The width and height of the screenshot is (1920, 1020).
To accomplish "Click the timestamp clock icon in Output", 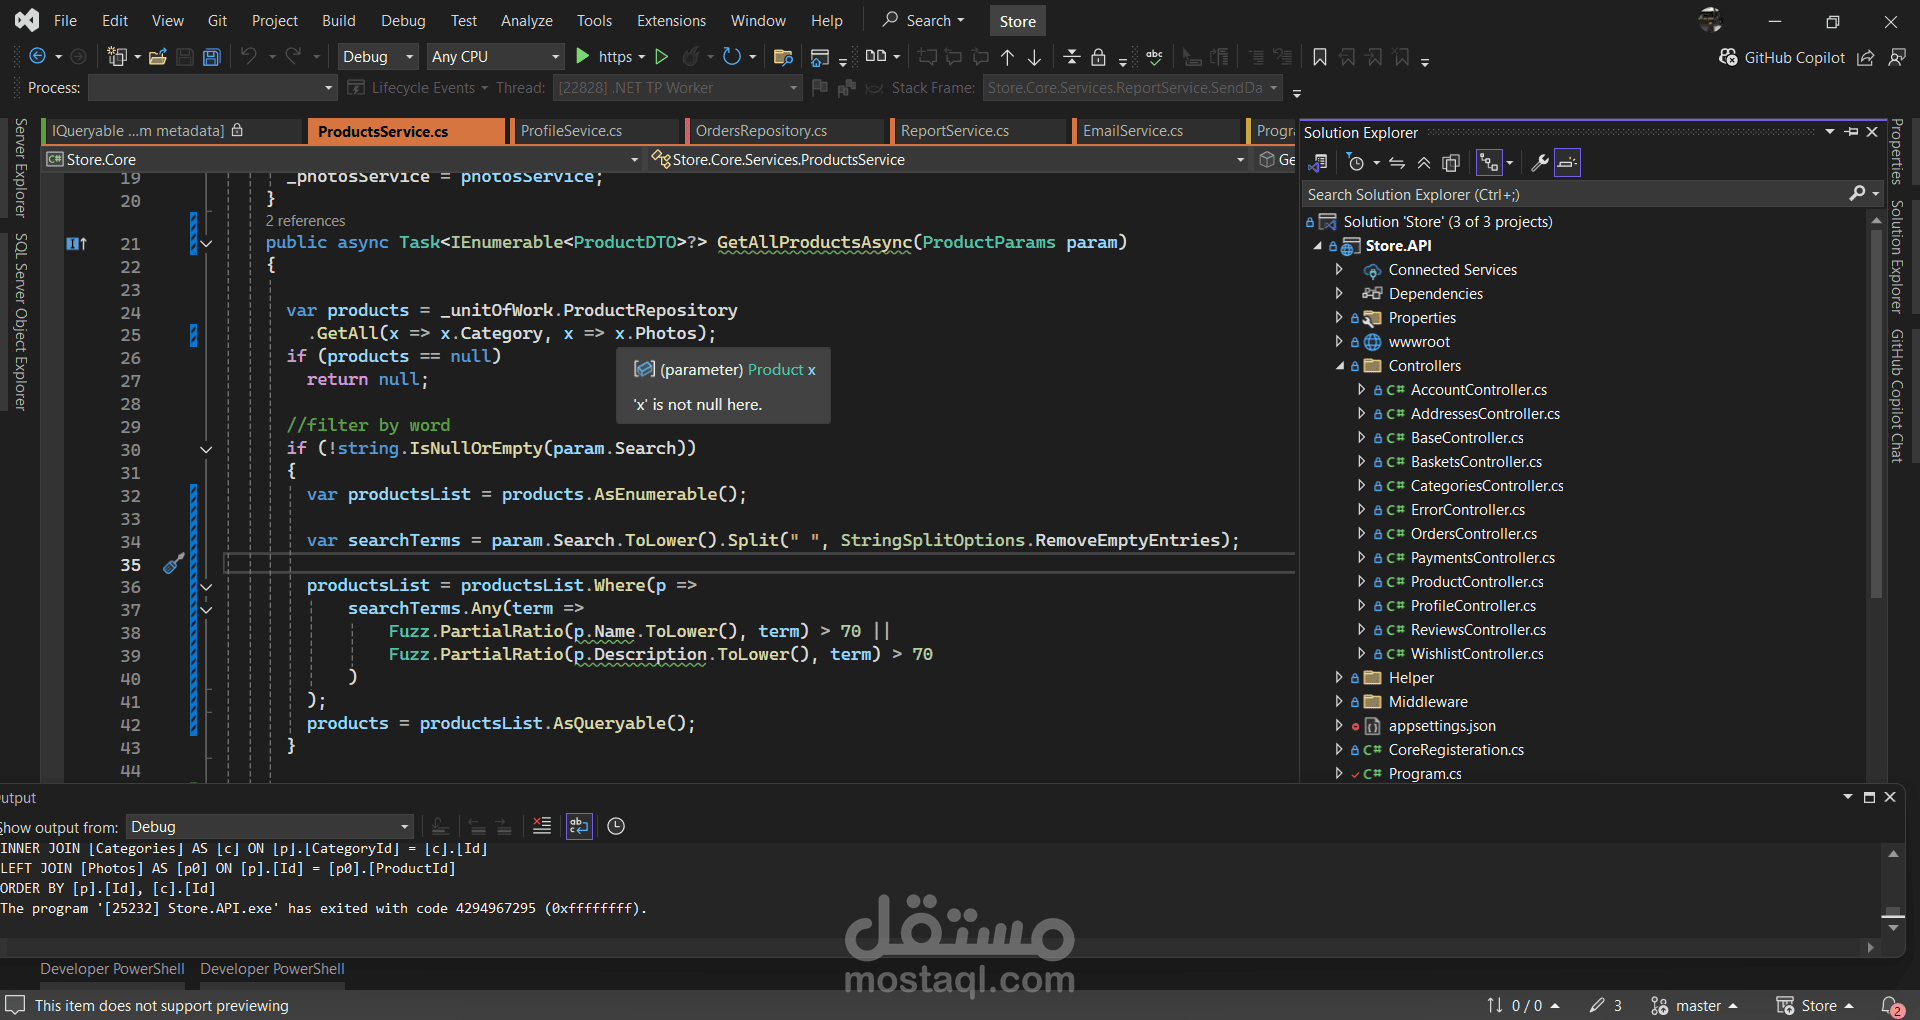I will click(616, 826).
